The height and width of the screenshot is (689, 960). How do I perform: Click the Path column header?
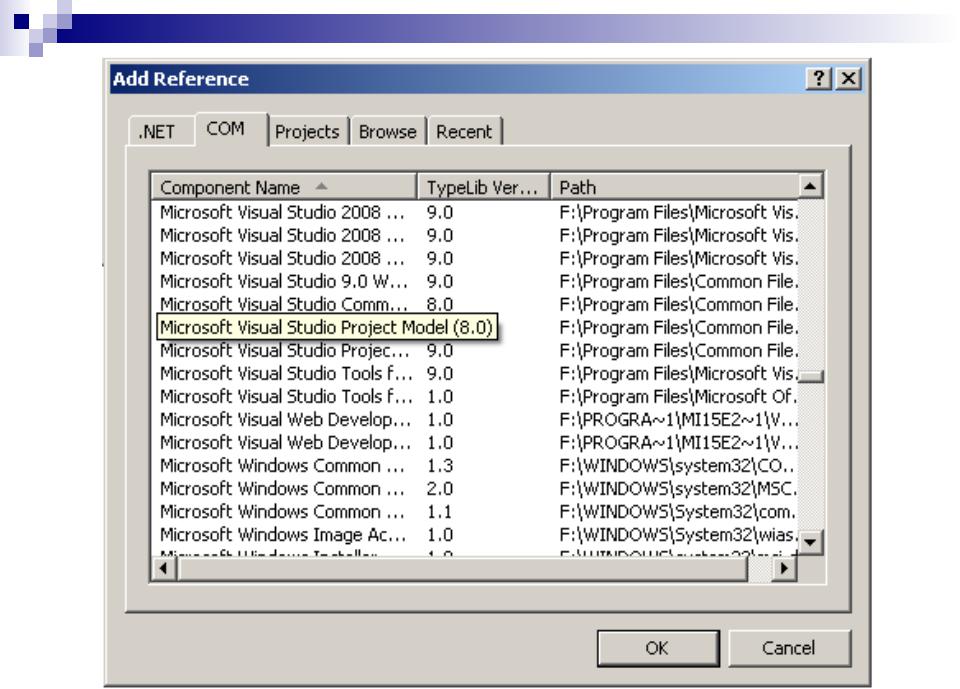[674, 187]
